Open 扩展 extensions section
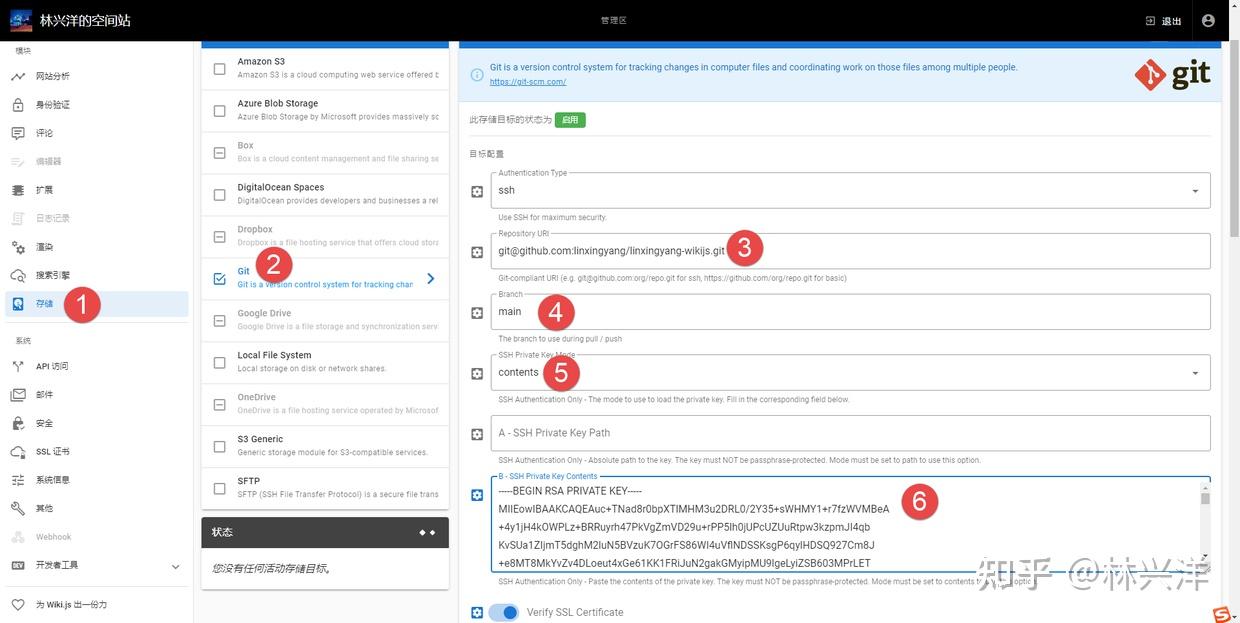Image resolution: width=1240 pixels, height=623 pixels. pos(96,190)
